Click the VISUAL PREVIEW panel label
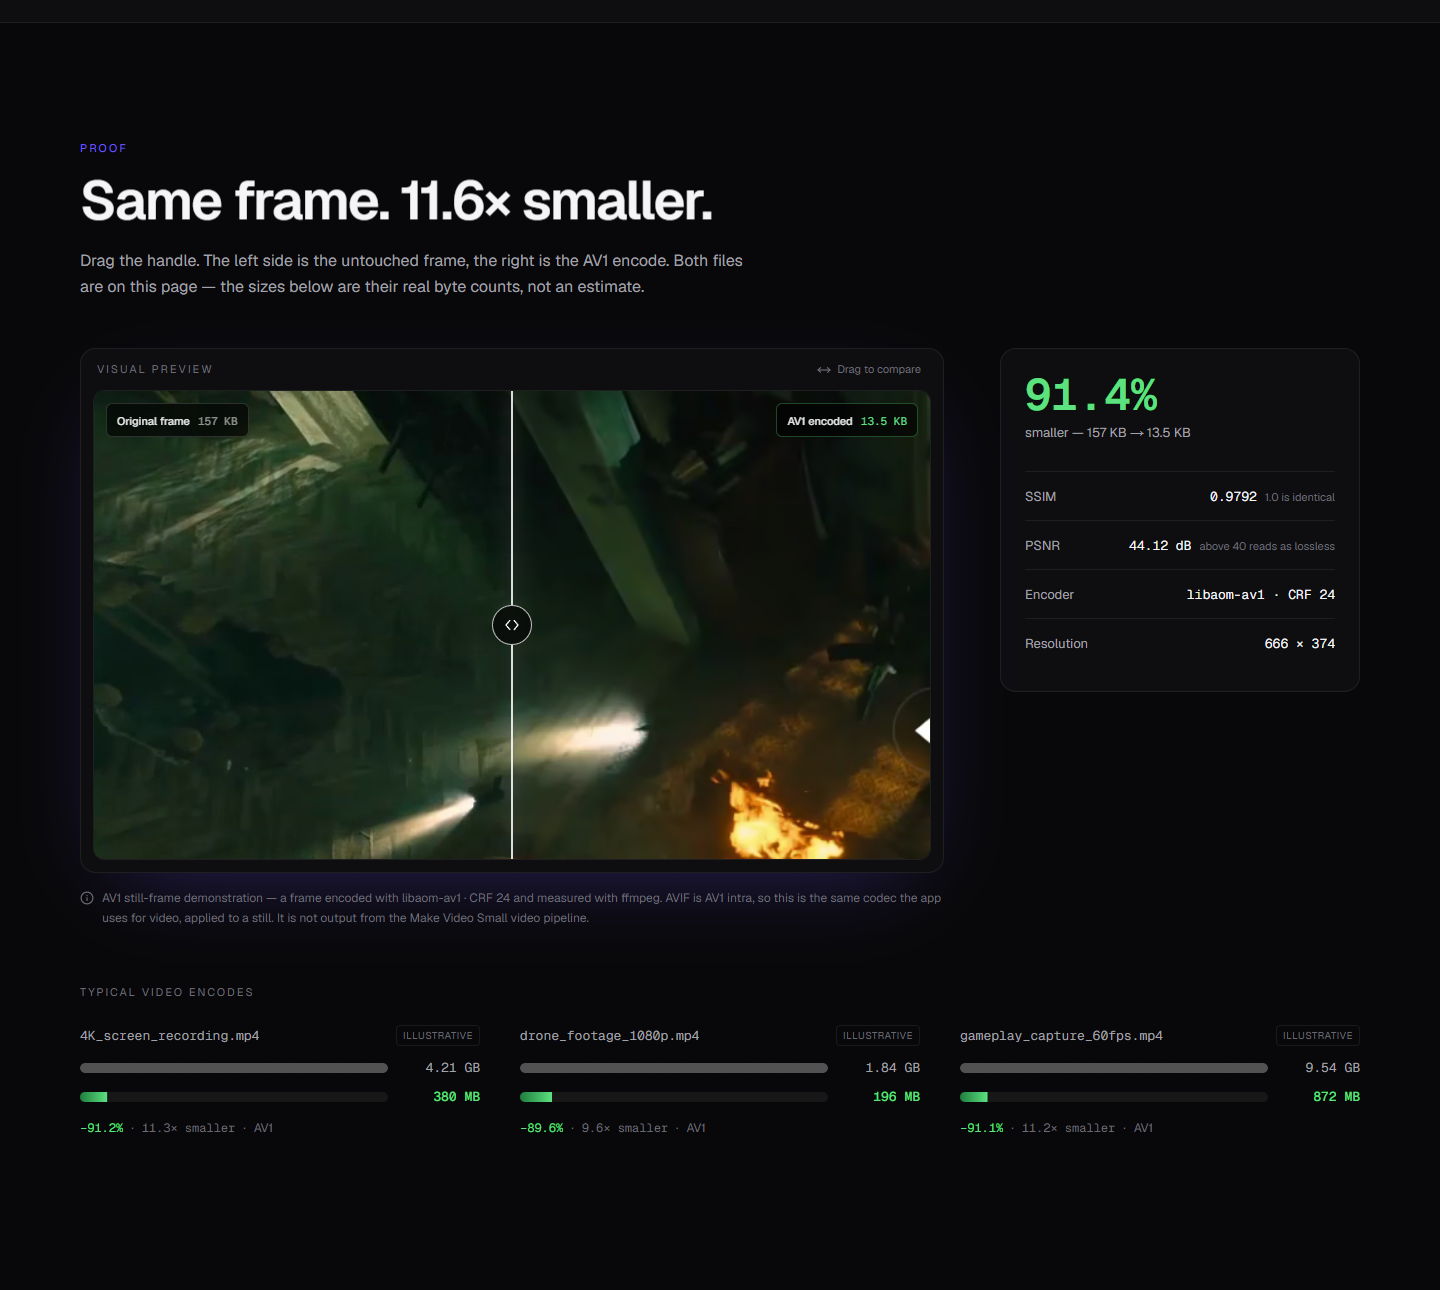1440x1290 pixels. [155, 369]
